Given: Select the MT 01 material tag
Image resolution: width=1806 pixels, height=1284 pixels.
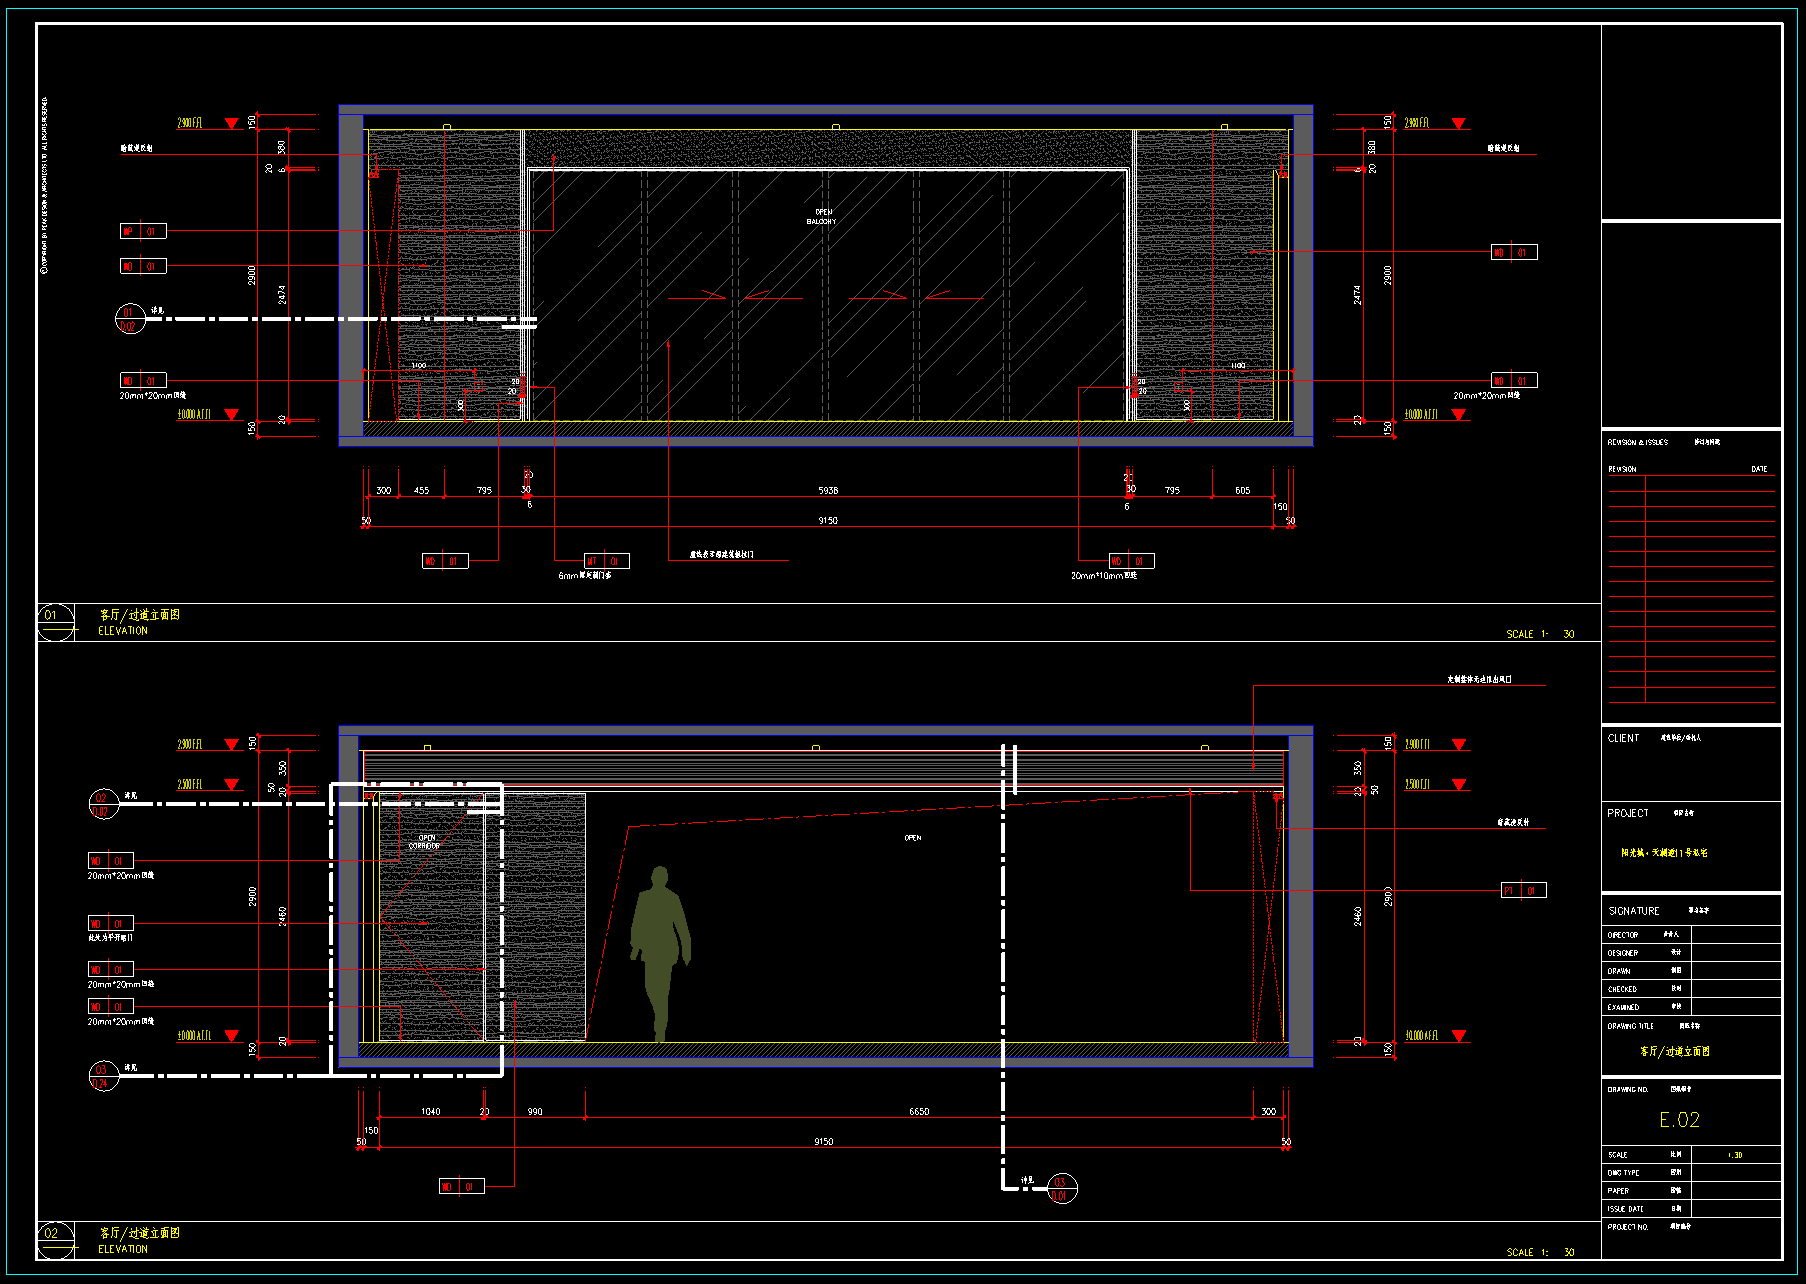Looking at the screenshot, I should click(607, 561).
